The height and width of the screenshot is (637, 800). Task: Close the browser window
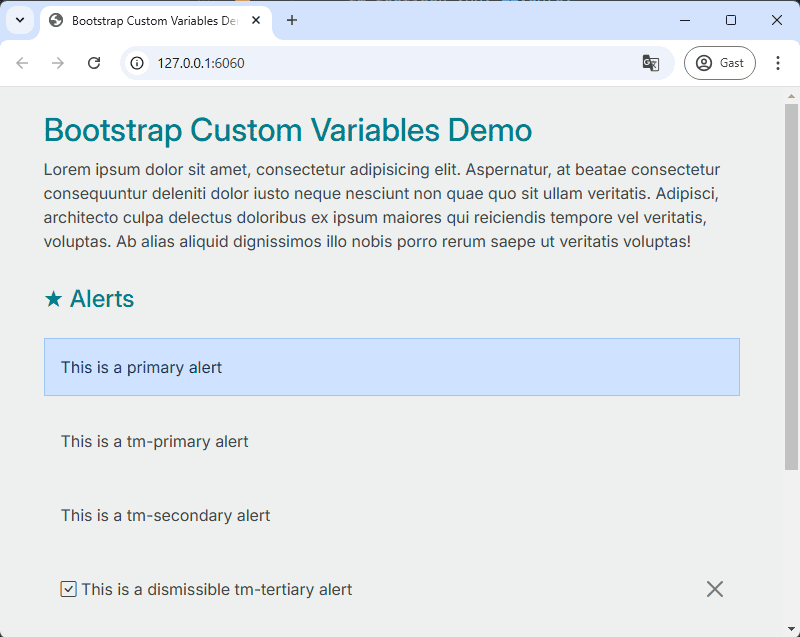tap(777, 20)
